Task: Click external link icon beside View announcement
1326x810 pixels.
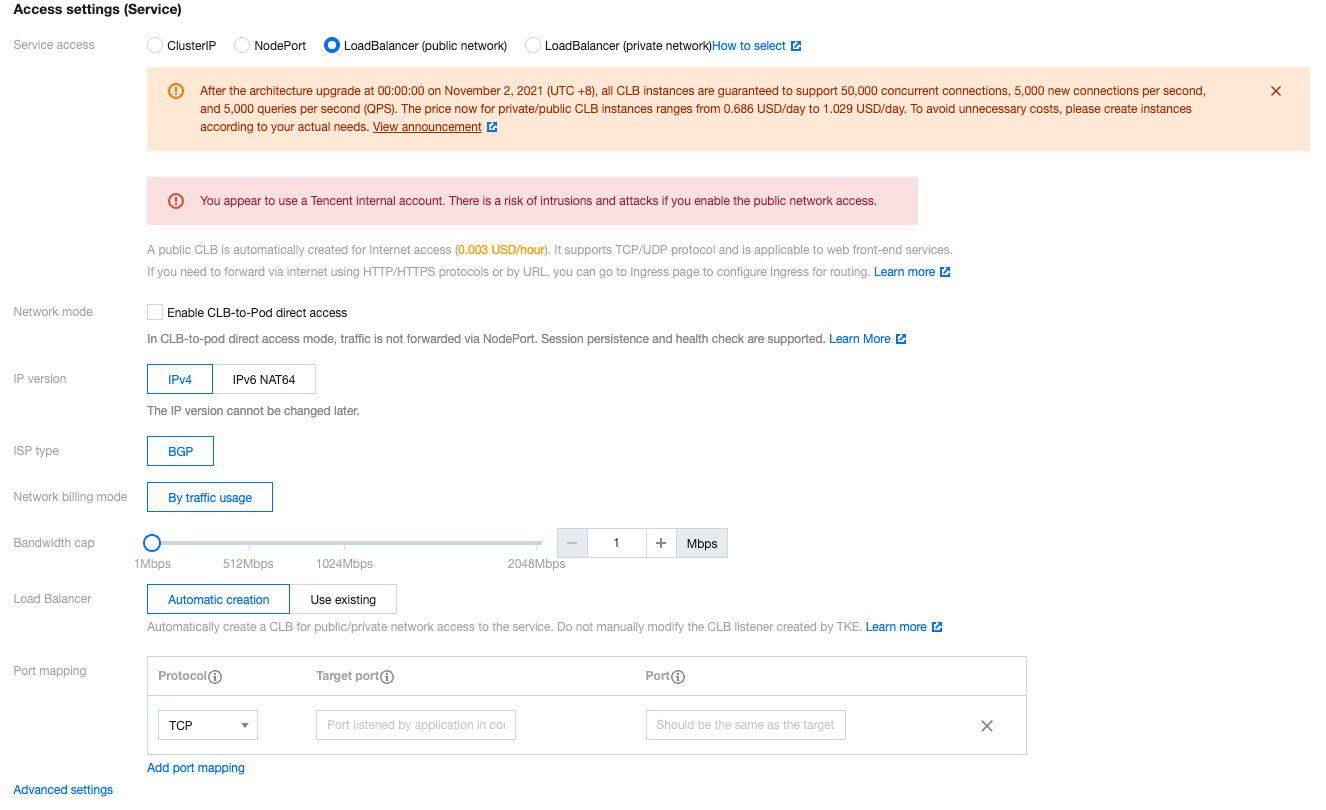Action: [492, 128]
